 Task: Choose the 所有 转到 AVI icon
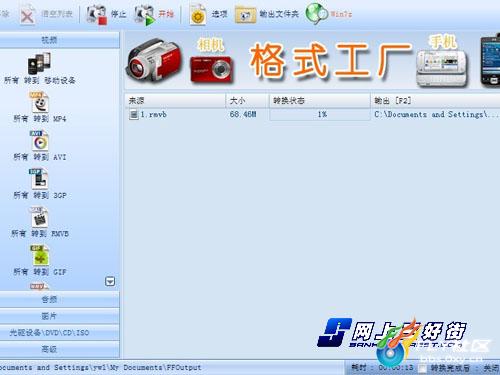click(40, 140)
